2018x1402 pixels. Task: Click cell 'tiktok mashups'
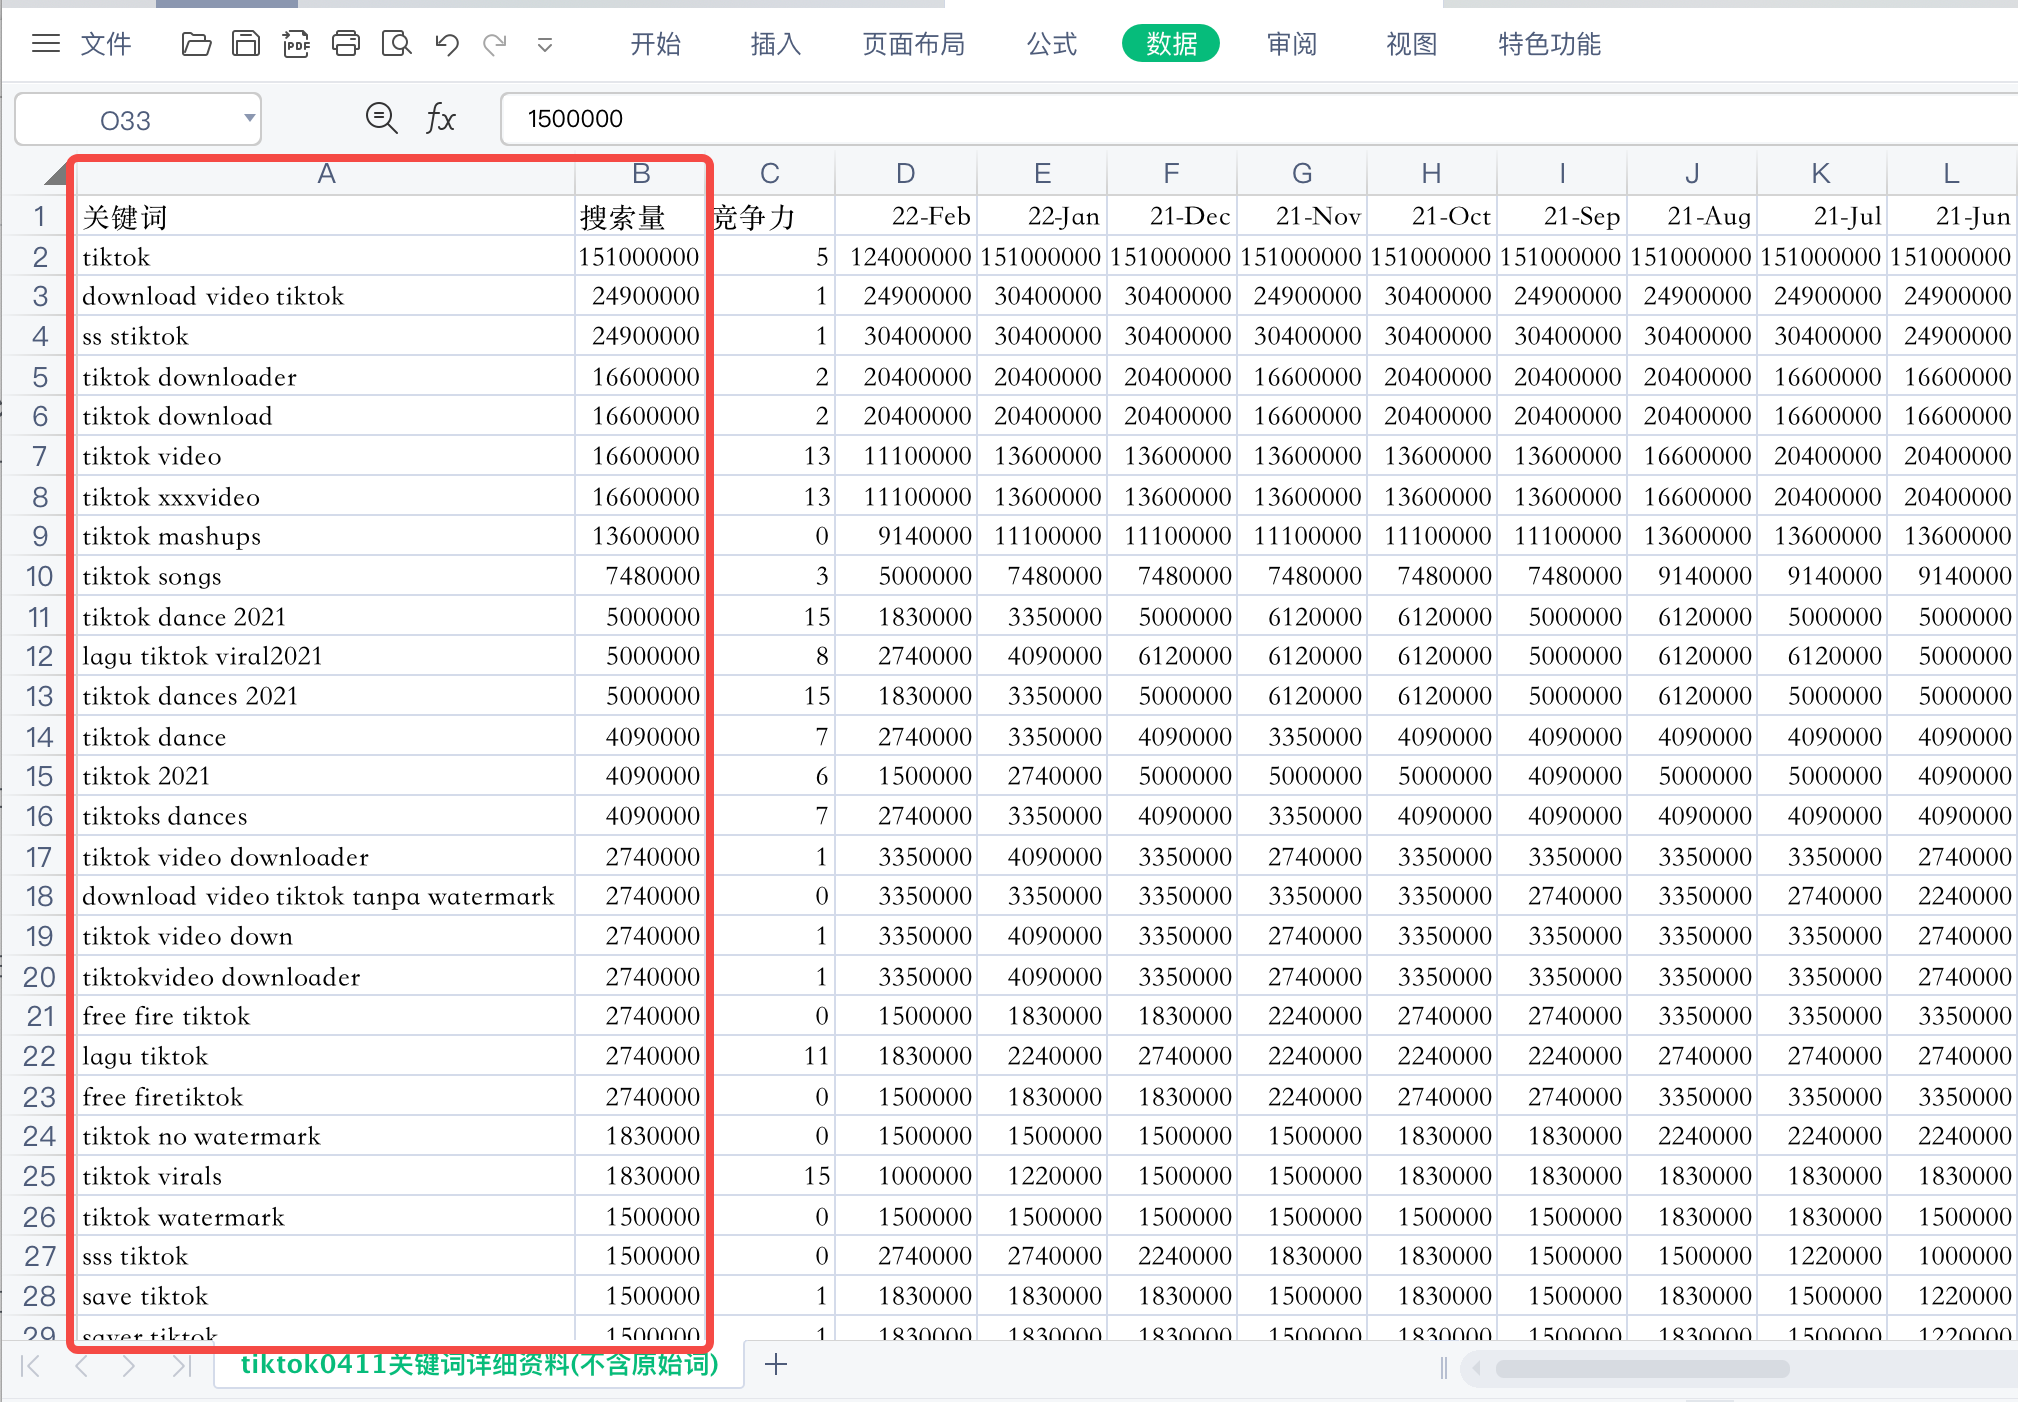click(326, 537)
